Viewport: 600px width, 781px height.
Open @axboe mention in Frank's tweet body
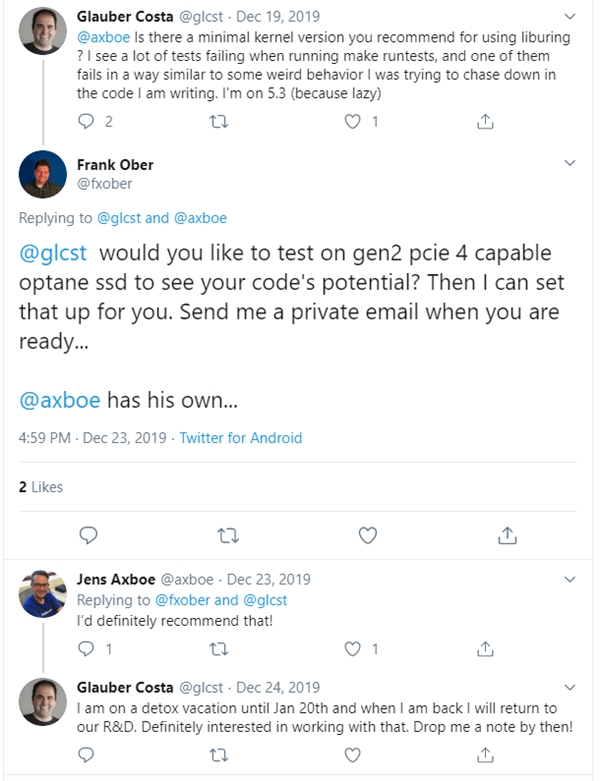(60, 400)
